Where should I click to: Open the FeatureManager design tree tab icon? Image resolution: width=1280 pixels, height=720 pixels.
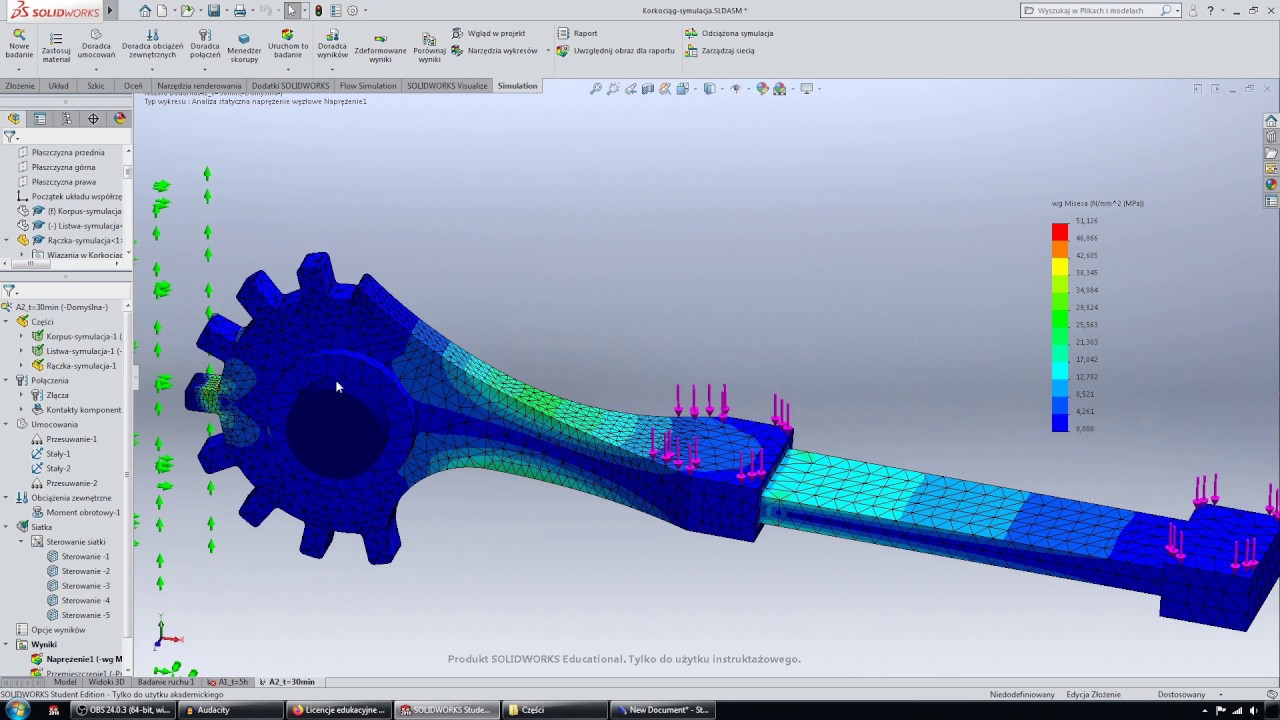14,119
